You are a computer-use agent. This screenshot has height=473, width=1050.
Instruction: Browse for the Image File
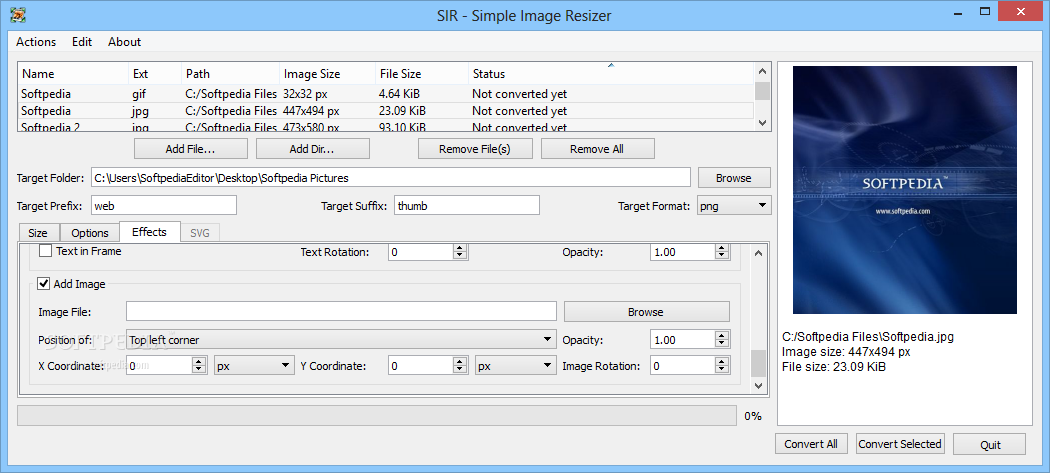tap(646, 312)
